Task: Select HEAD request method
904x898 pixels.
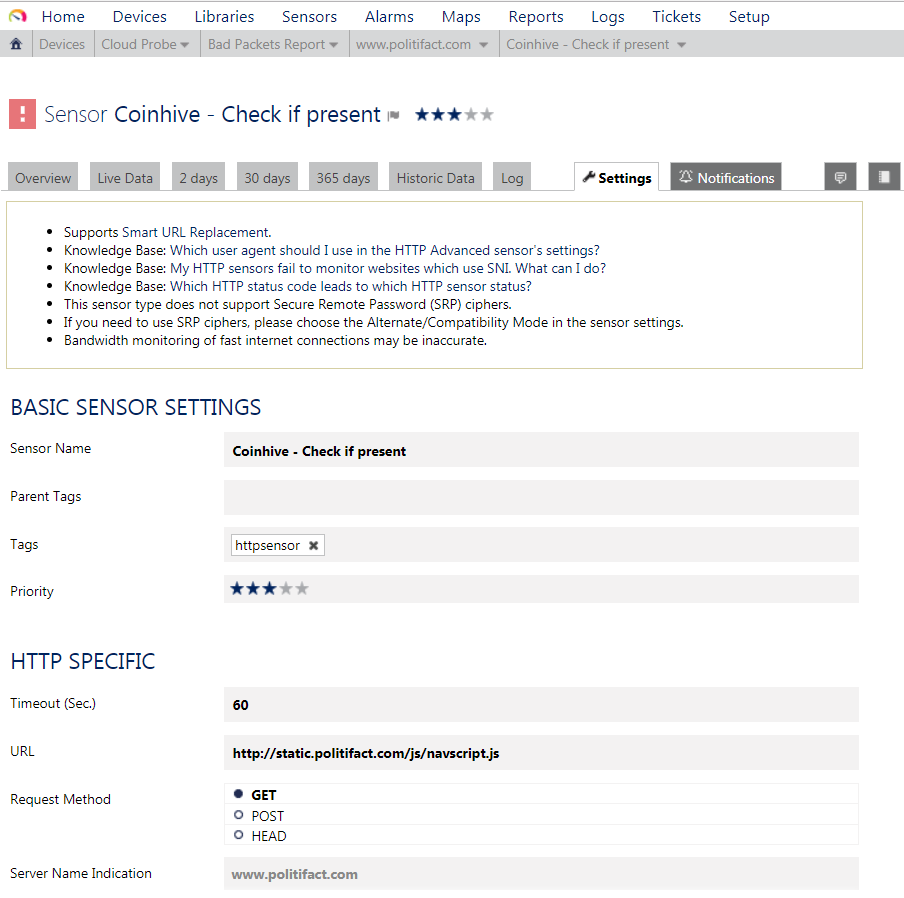Action: click(239, 835)
